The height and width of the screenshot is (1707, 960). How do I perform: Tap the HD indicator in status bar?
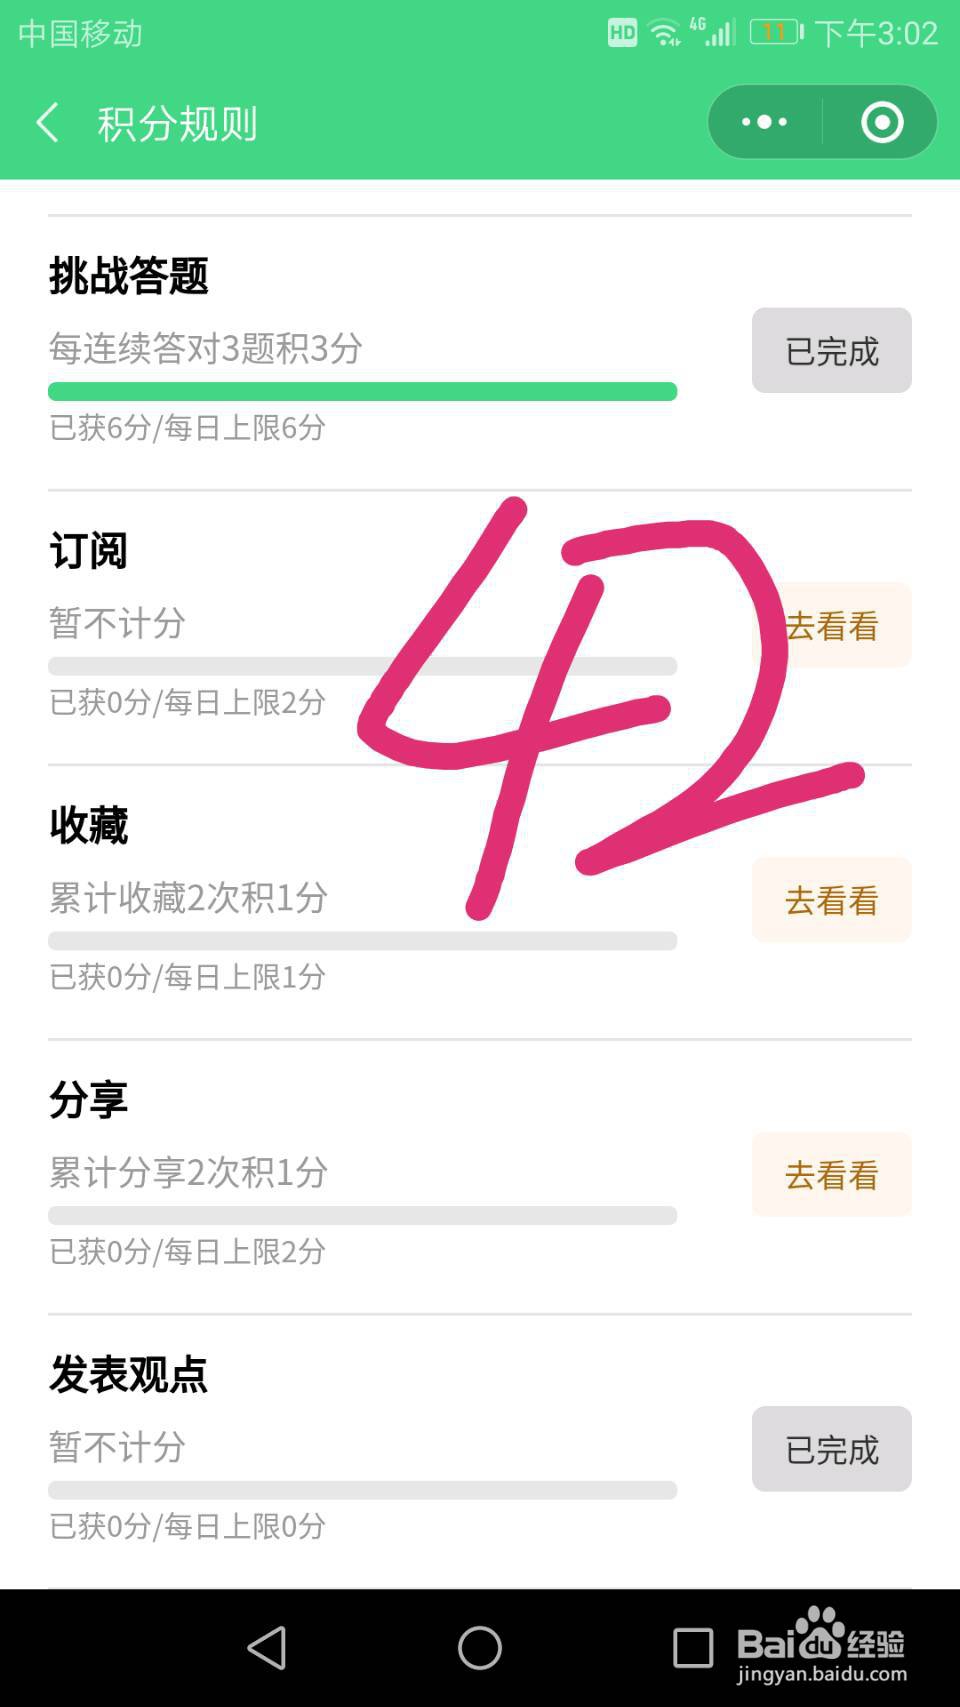point(622,33)
